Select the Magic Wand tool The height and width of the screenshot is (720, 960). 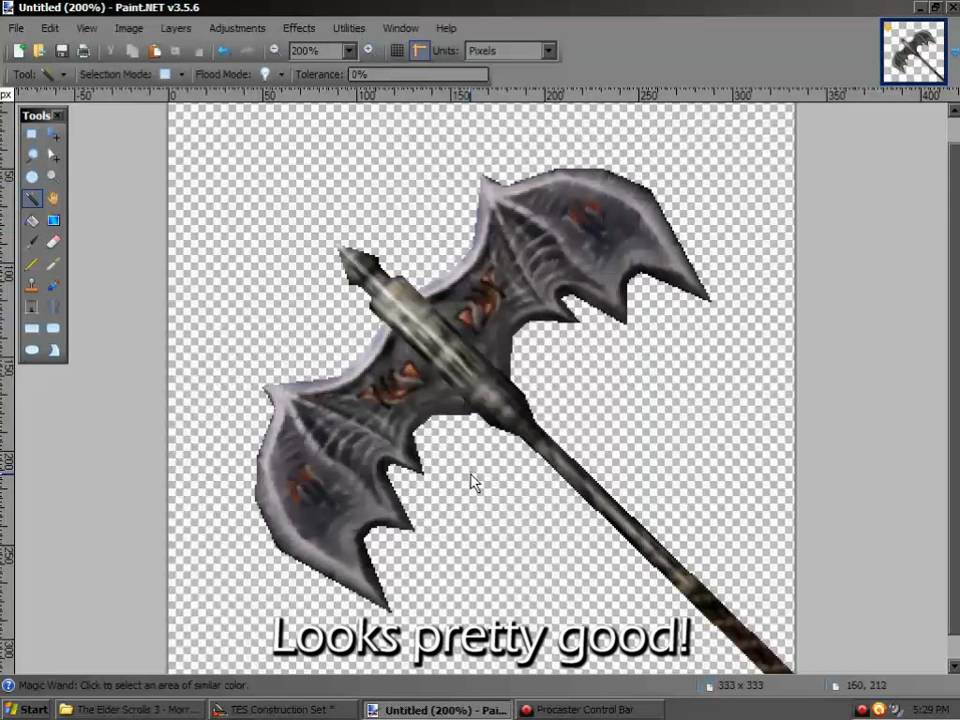click(32, 198)
